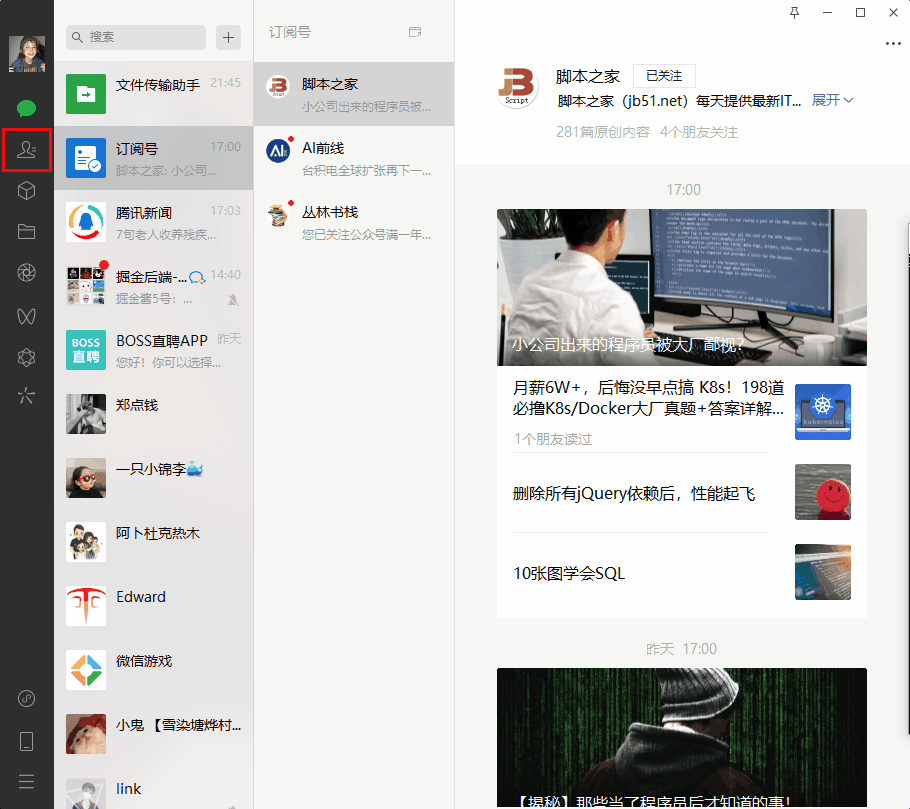The height and width of the screenshot is (809, 910).
Task: Open the more options (...) menu
Action: click(895, 43)
